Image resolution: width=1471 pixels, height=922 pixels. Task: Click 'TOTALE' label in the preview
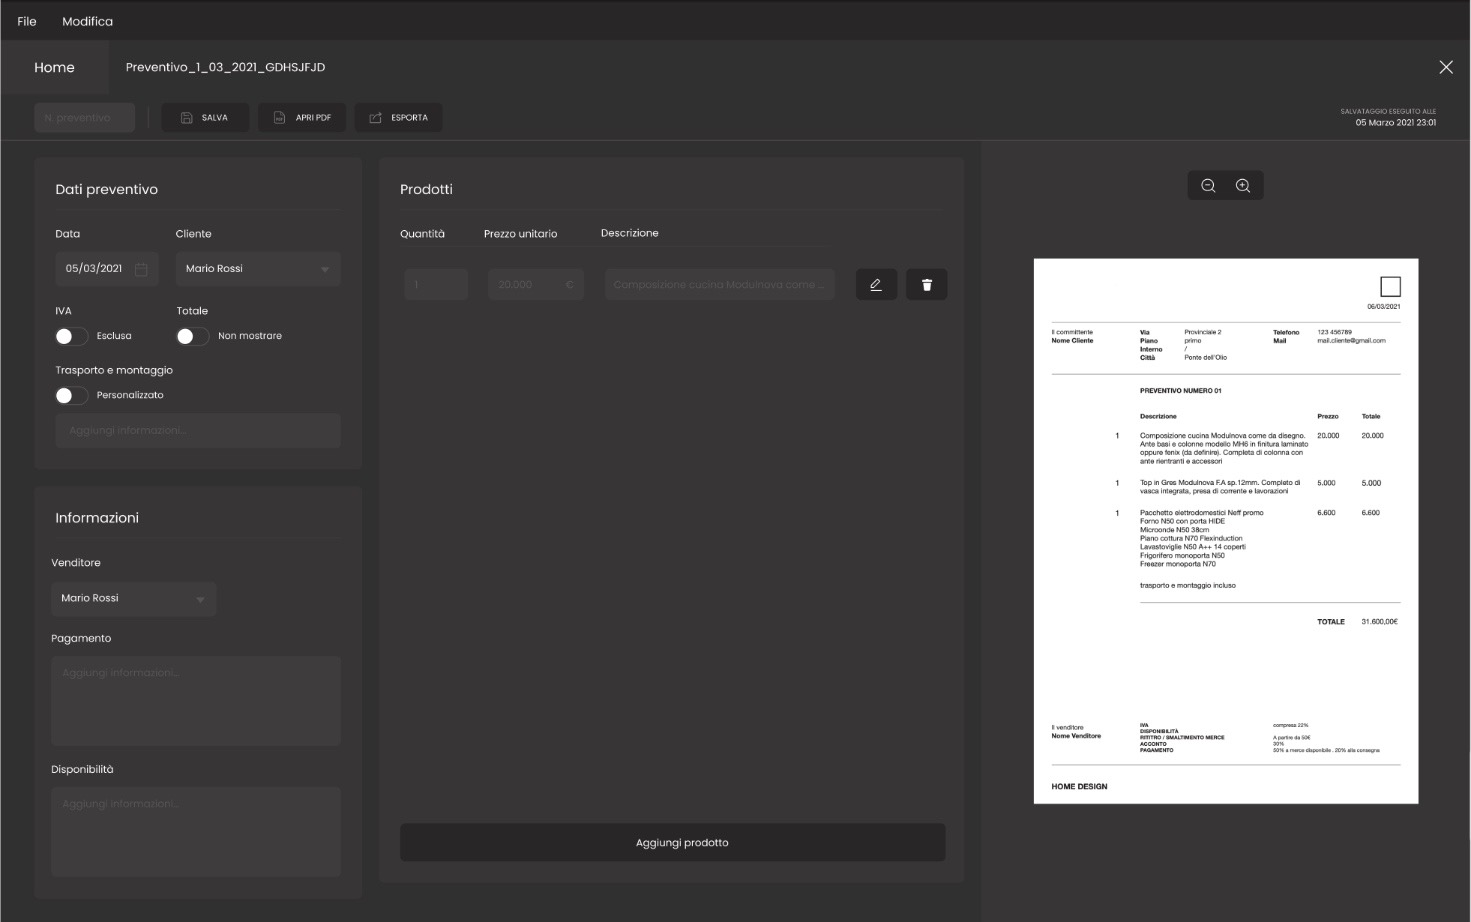[x=1331, y=622]
